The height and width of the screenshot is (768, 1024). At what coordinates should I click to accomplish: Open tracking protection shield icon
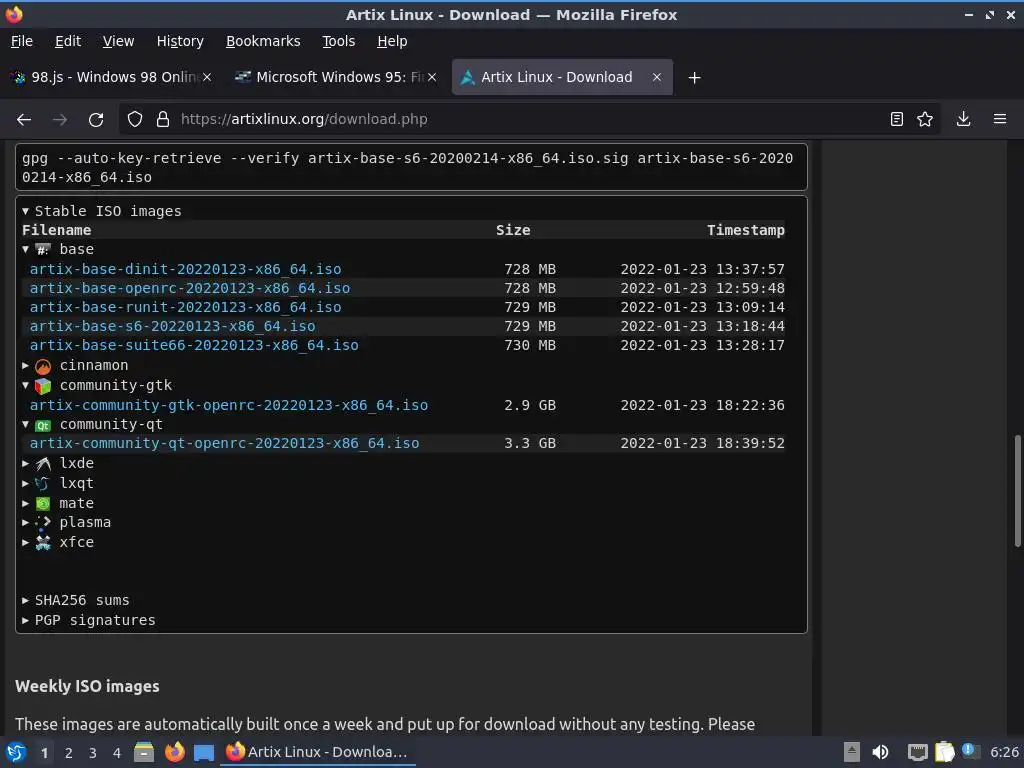point(135,120)
